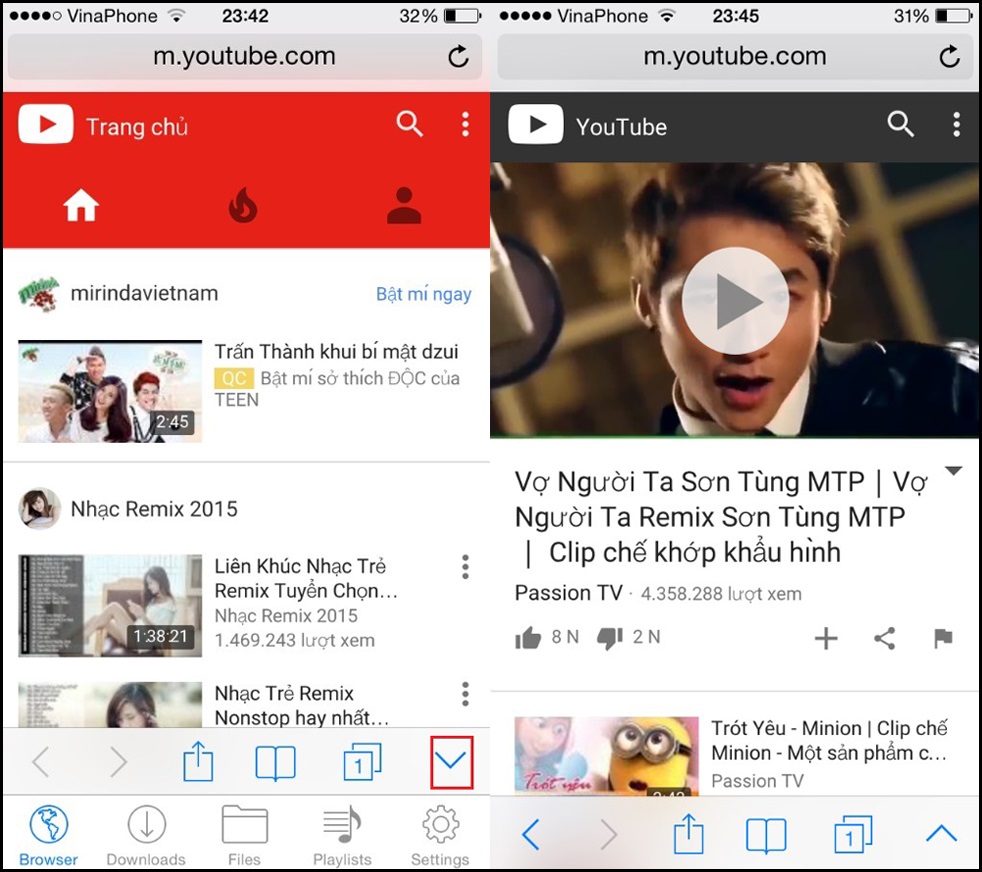This screenshot has height=872, width=982.
Task: Open YouTube search with the magnifier icon
Action: (x=410, y=125)
